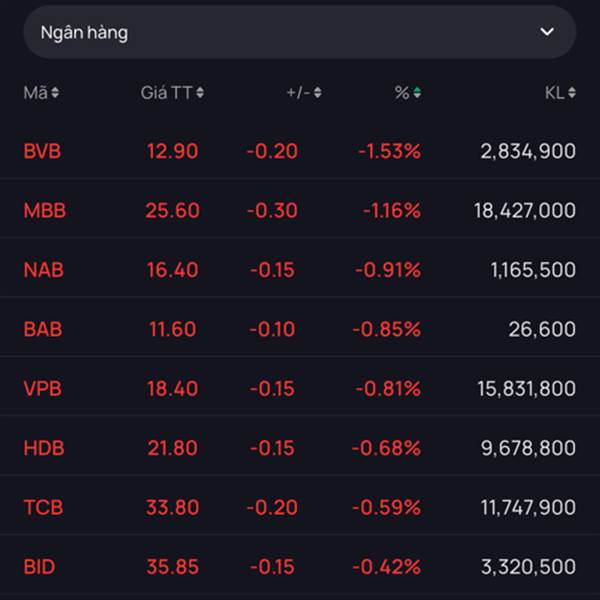Sort by +/- column arrows icon
Image resolution: width=600 pixels, height=600 pixels.
pos(318,92)
